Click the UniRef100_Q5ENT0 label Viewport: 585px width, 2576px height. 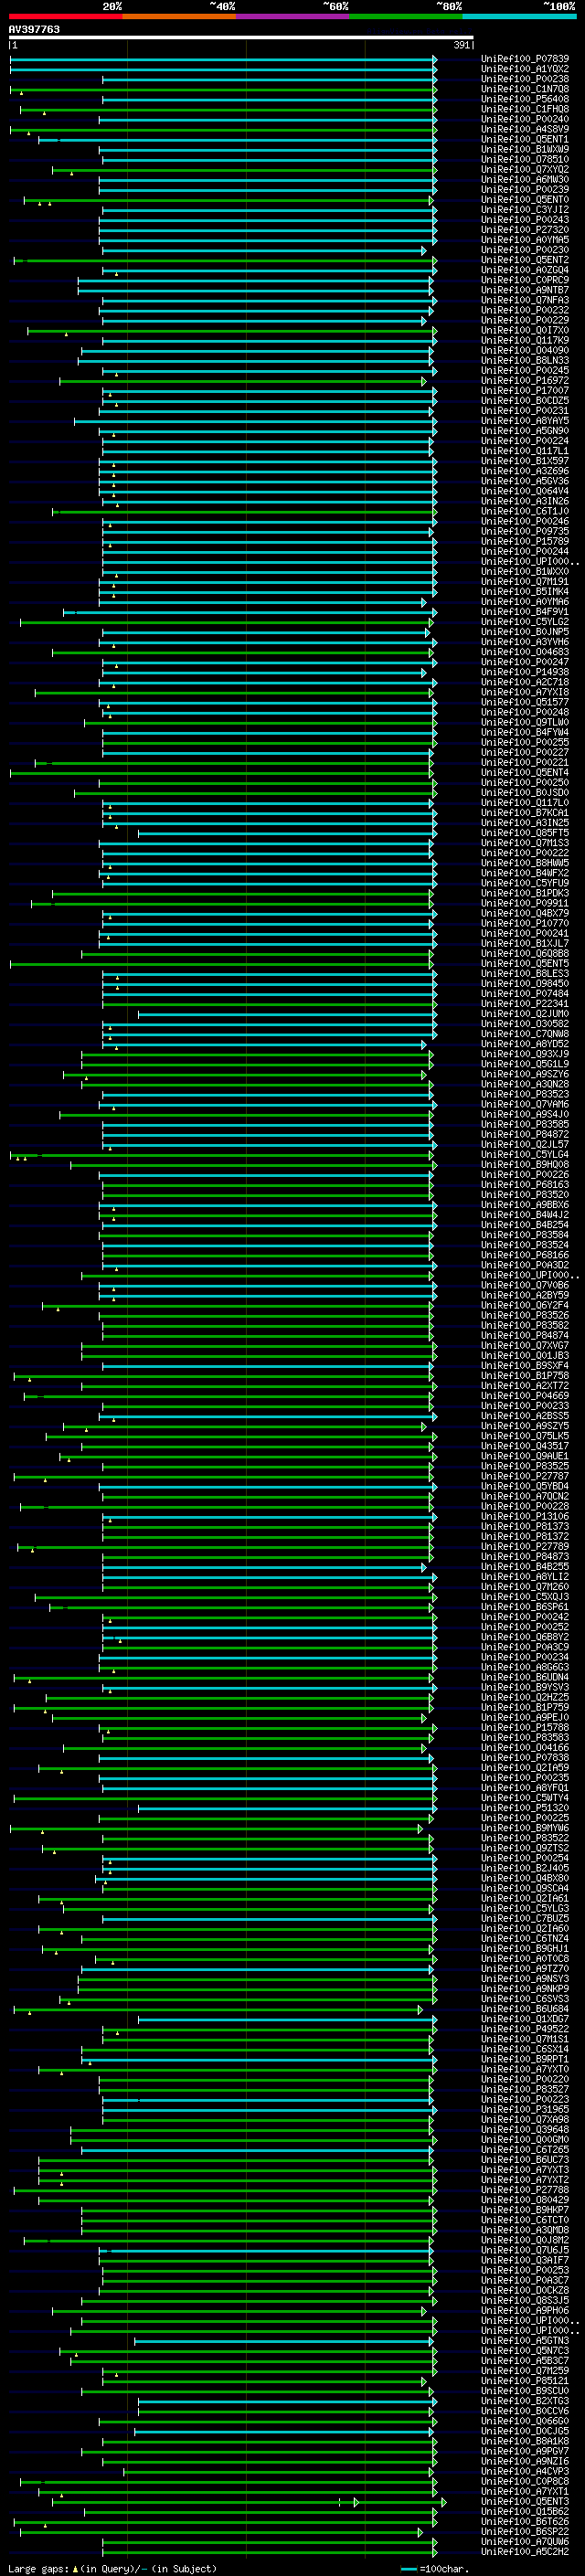coord(525,200)
